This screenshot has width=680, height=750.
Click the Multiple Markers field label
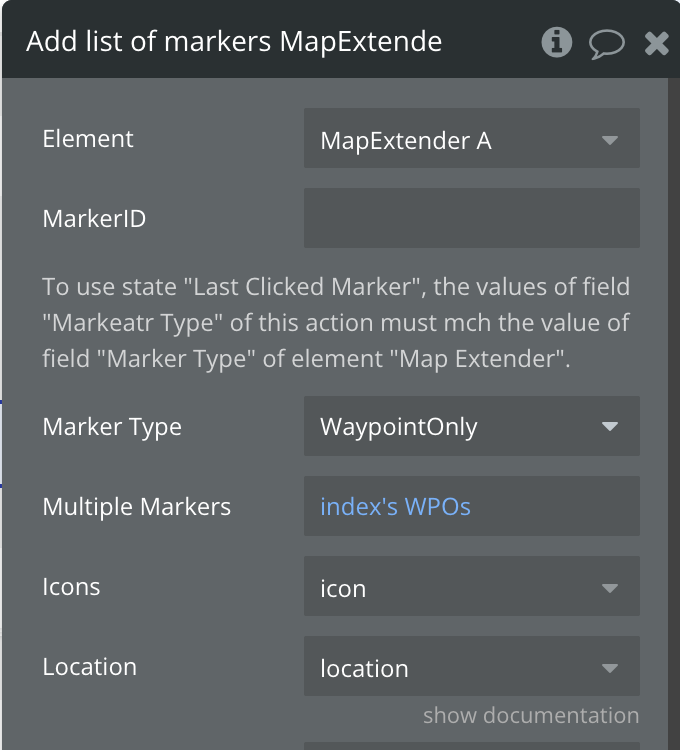136,507
